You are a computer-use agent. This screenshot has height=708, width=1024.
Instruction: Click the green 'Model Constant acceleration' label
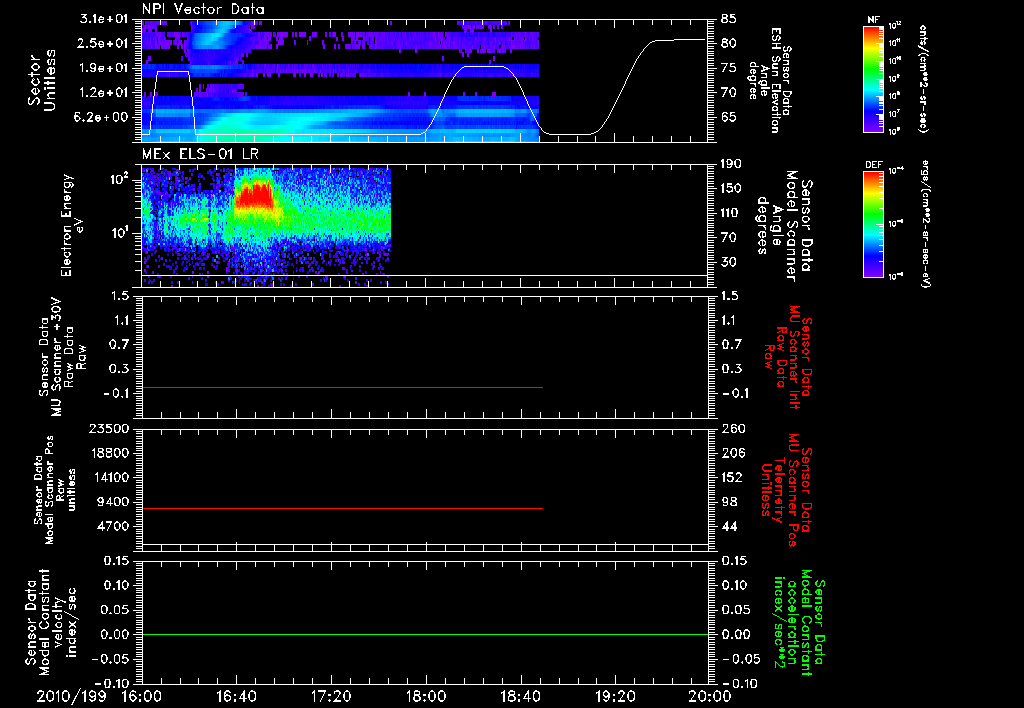[798, 623]
